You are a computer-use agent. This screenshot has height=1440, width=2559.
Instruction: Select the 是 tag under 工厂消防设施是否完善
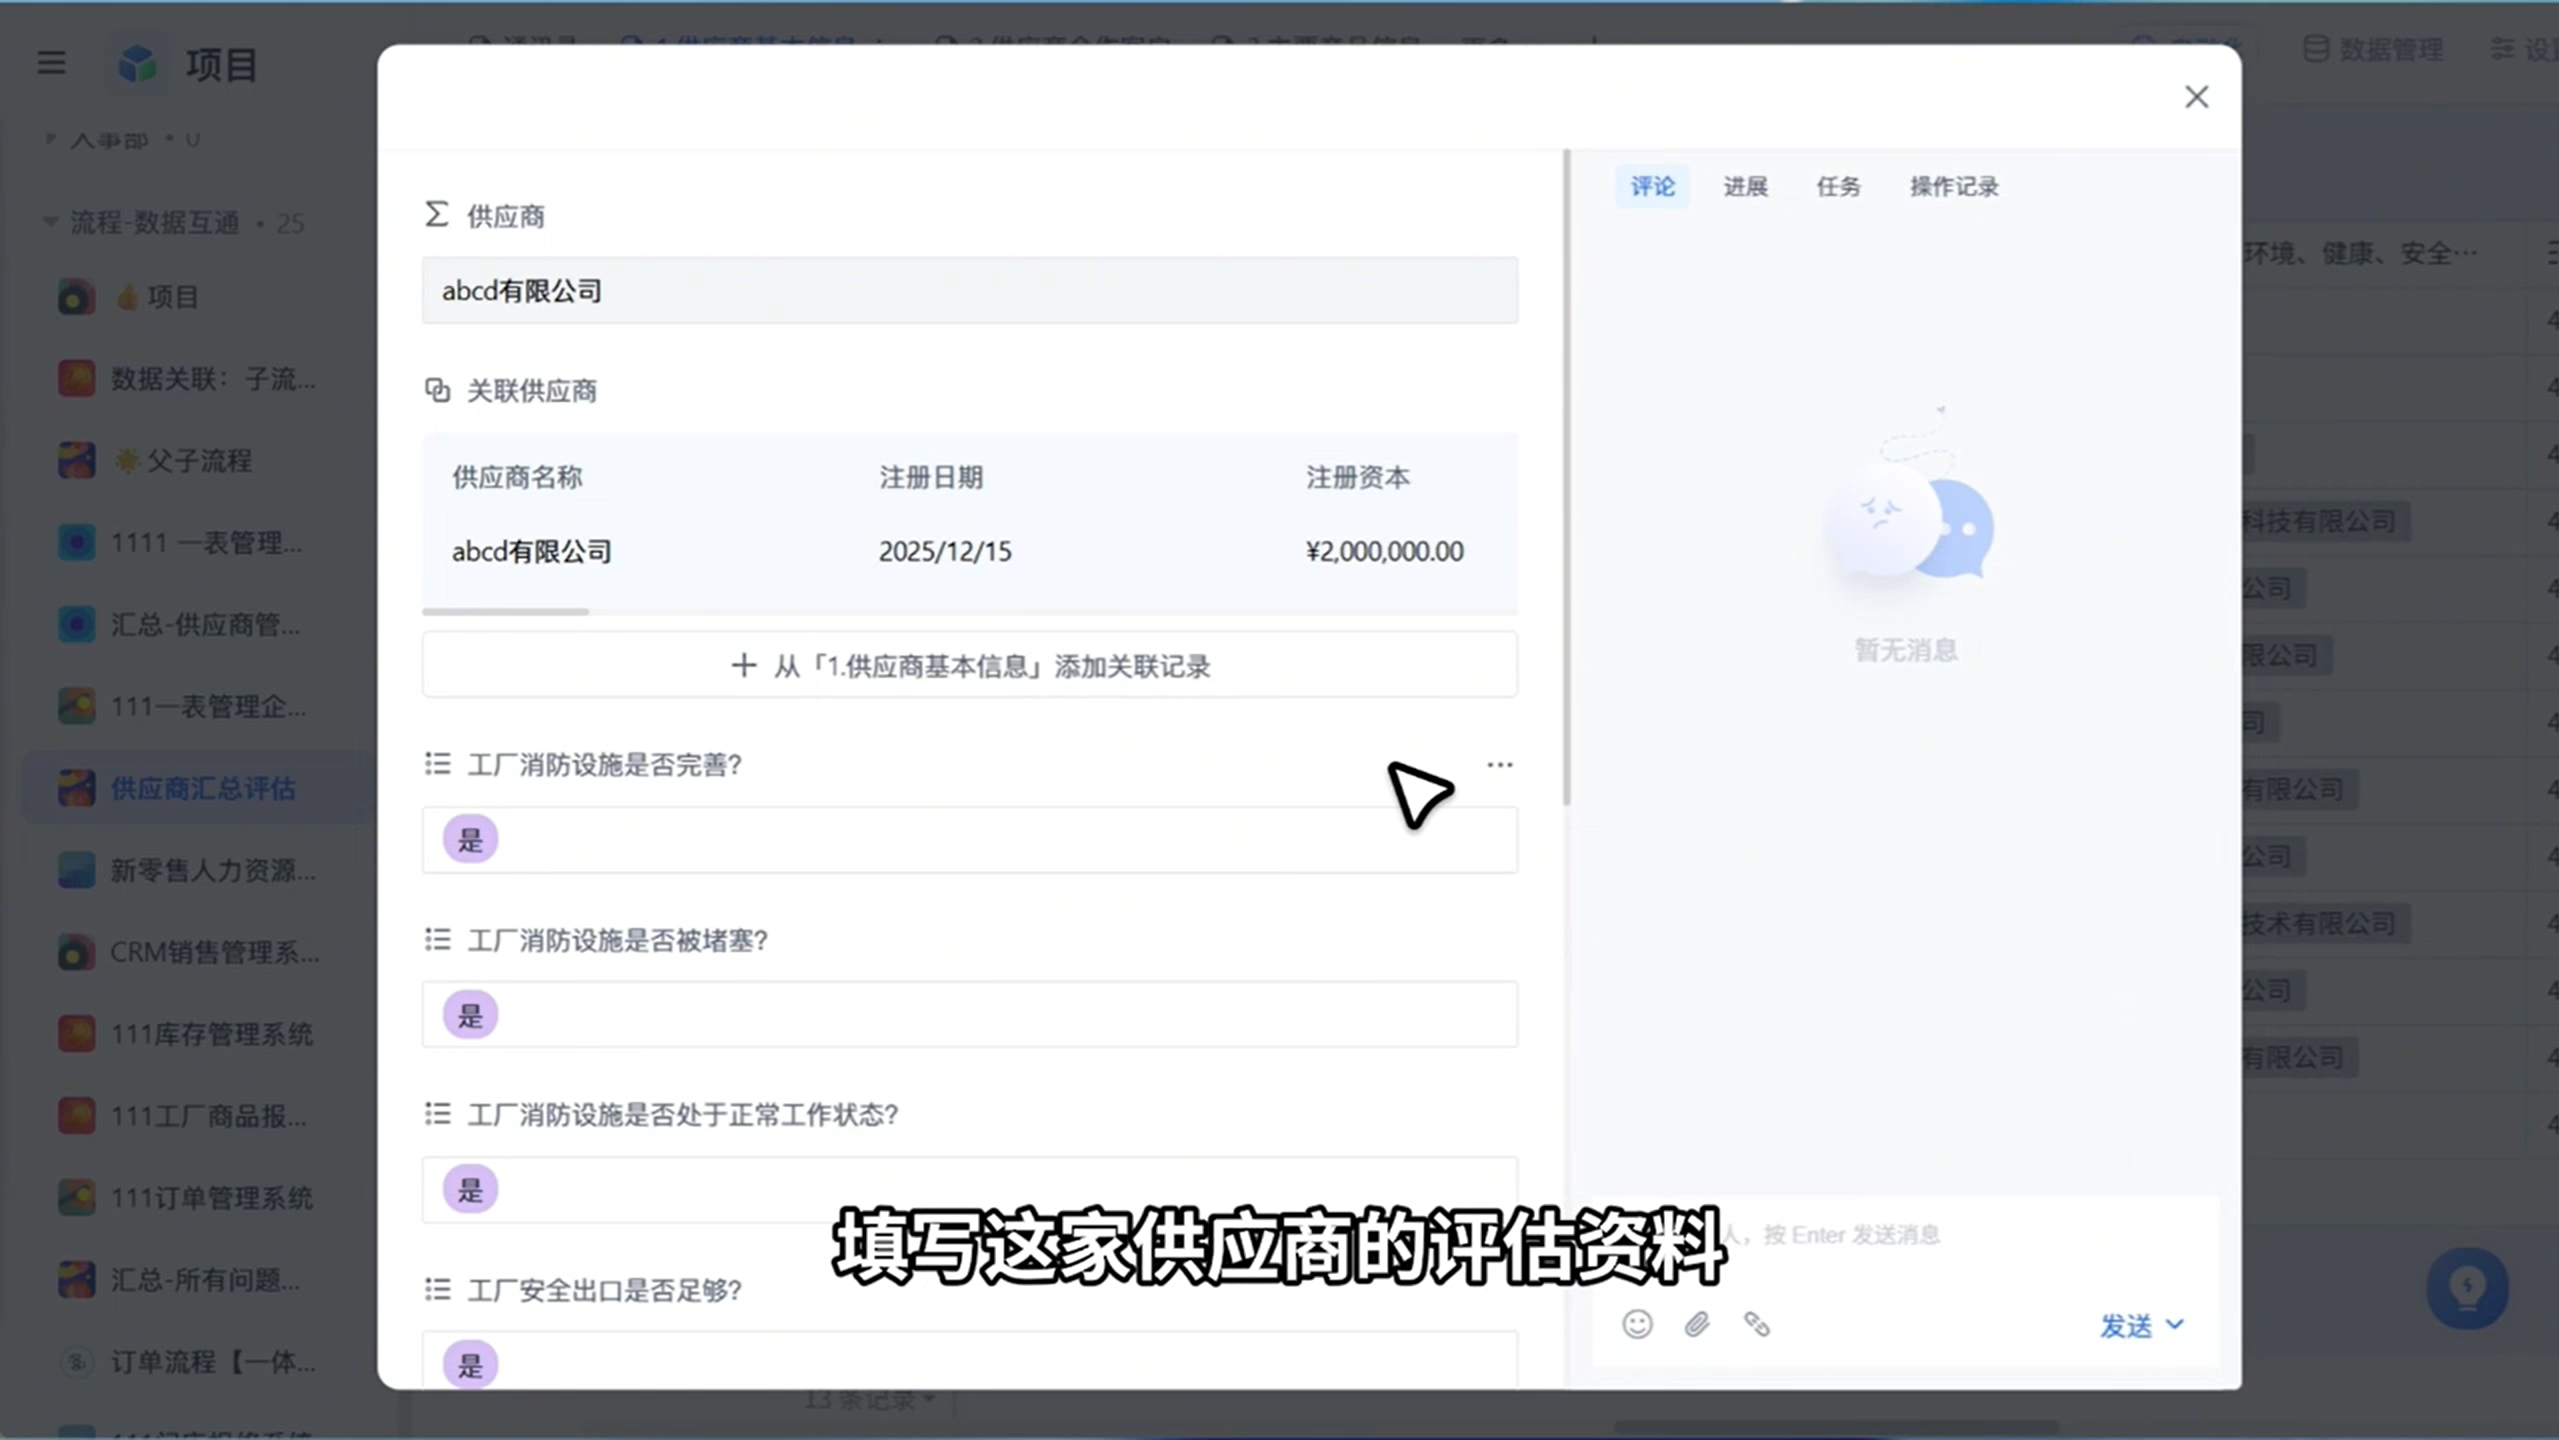click(470, 840)
